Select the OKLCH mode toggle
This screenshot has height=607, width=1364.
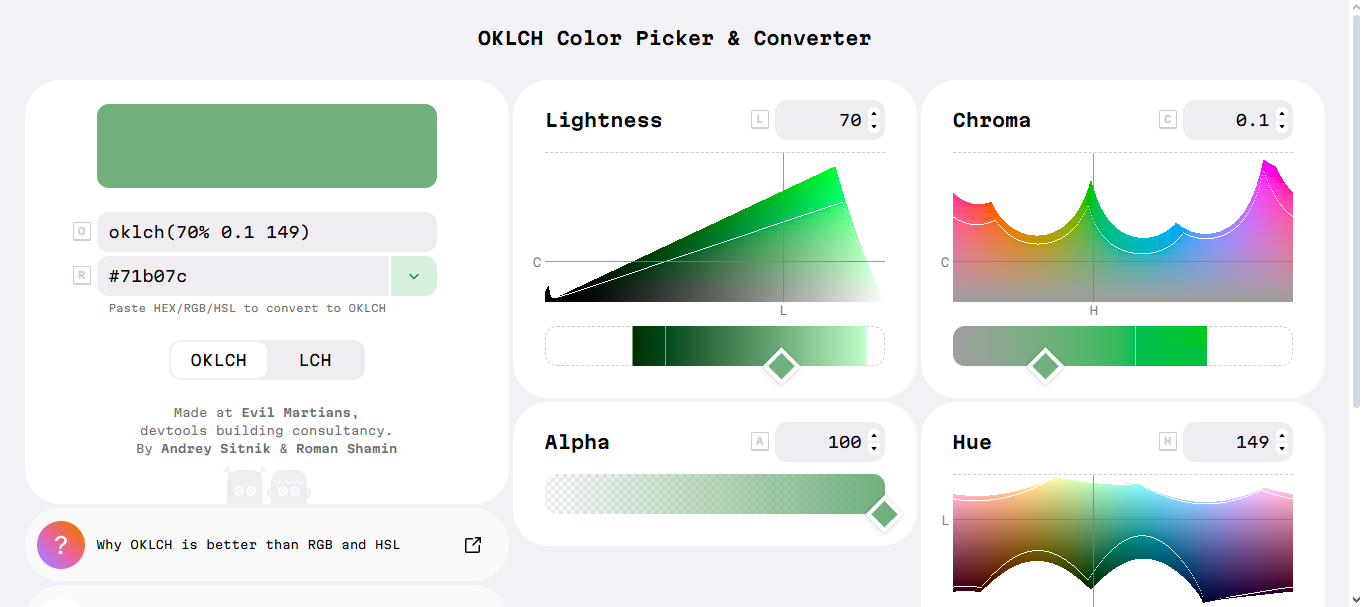[x=219, y=360]
